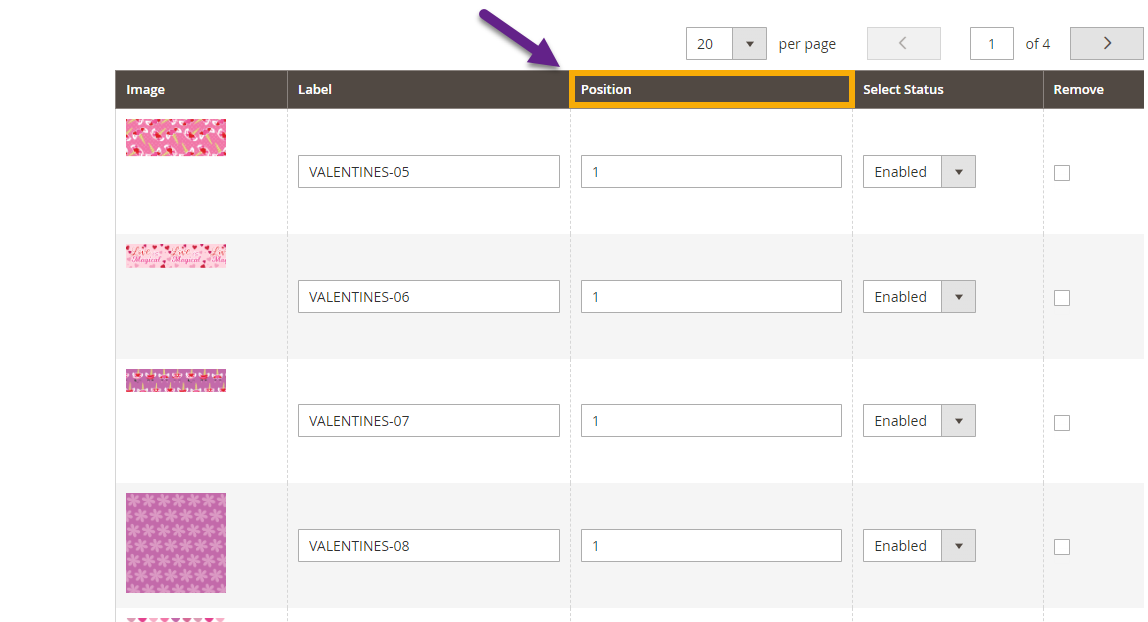Open the per page dropdown showing 20
Image resolution: width=1148 pixels, height=622 pixels.
click(751, 43)
